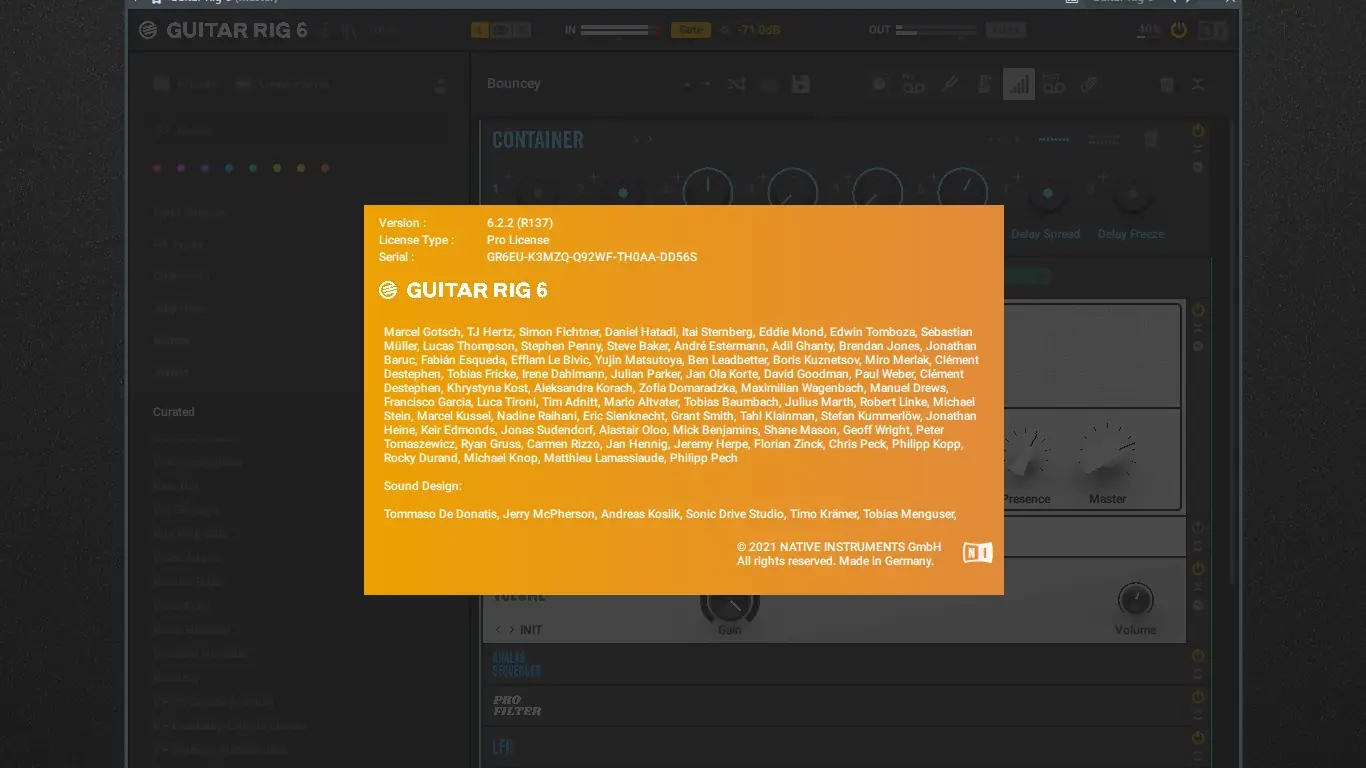Open the Tuner tool

(x=950, y=84)
